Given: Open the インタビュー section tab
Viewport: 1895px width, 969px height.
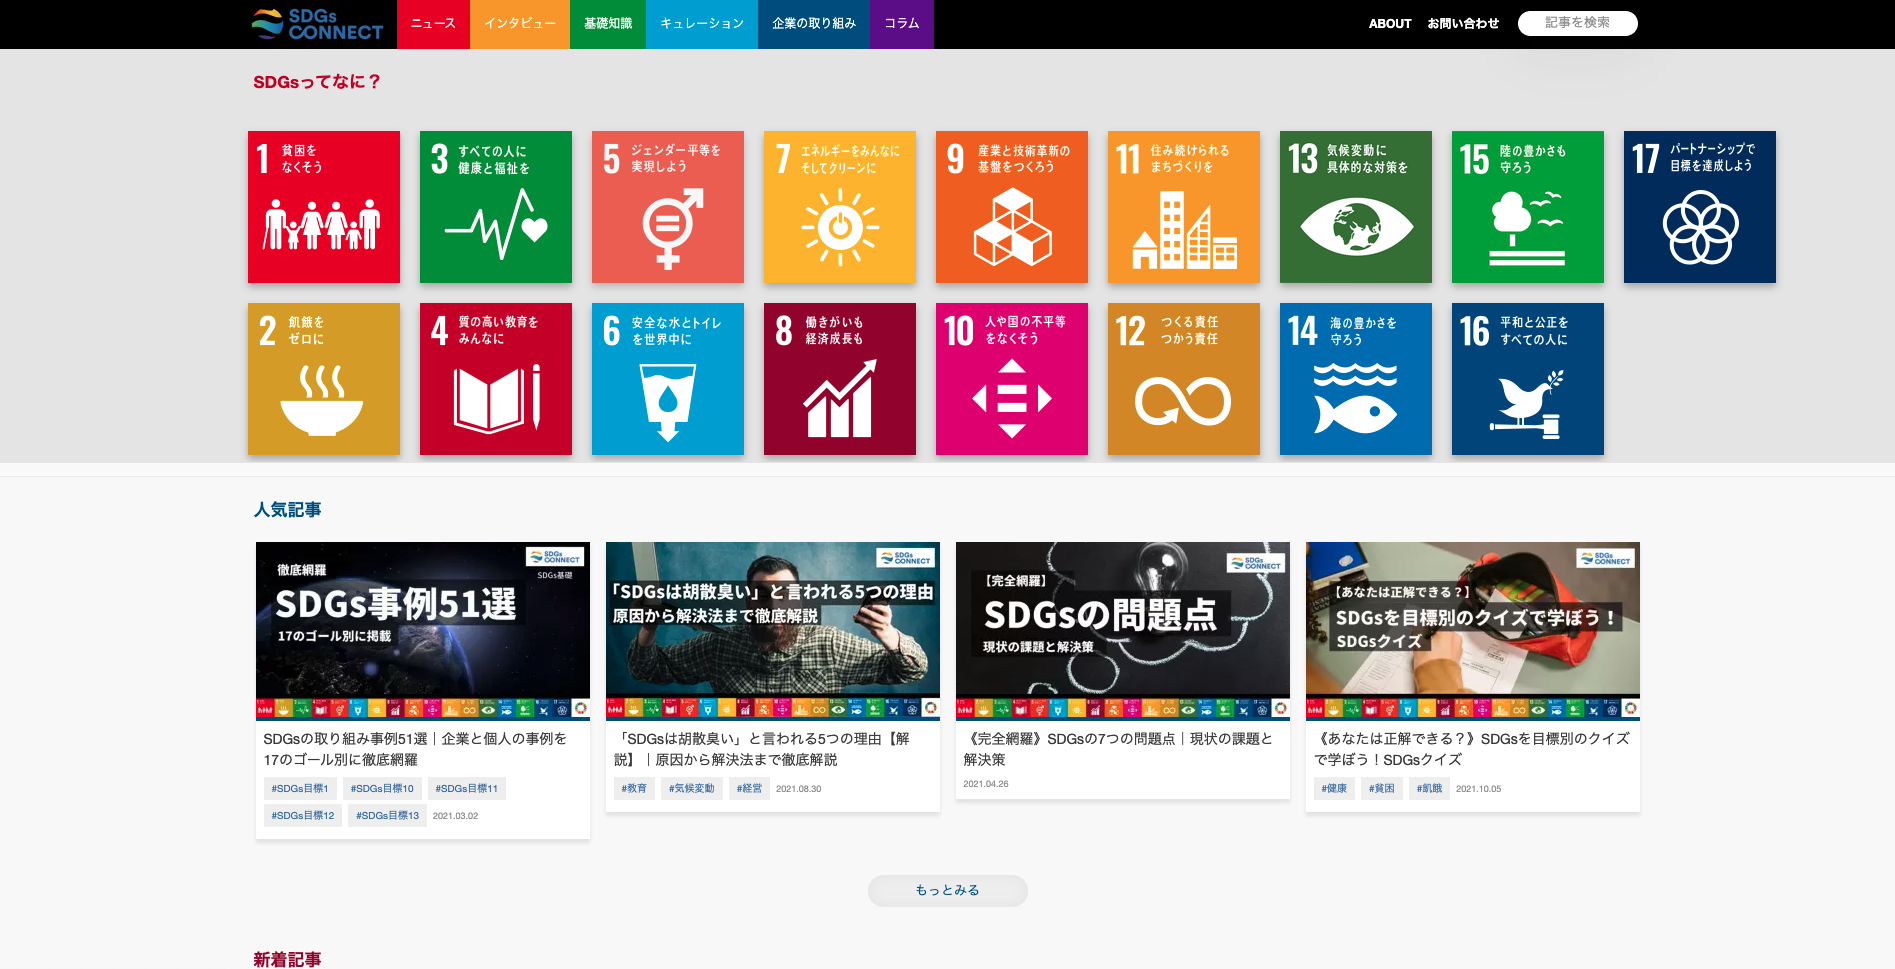Looking at the screenshot, I should tap(519, 23).
